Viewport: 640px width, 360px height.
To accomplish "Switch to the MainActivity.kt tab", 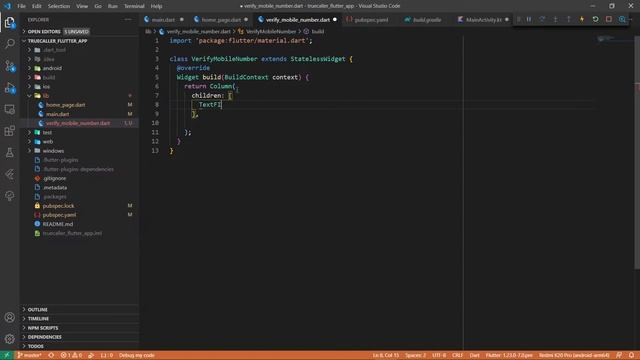I will point(483,20).
